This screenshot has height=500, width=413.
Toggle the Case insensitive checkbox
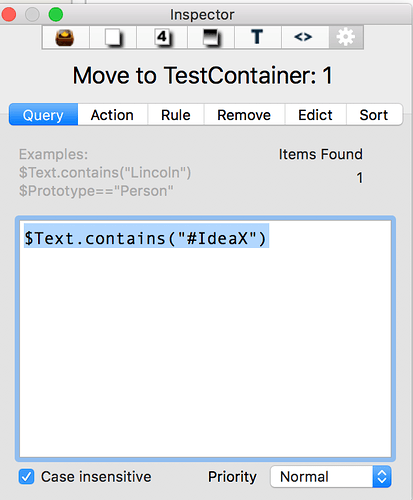pos(26,477)
